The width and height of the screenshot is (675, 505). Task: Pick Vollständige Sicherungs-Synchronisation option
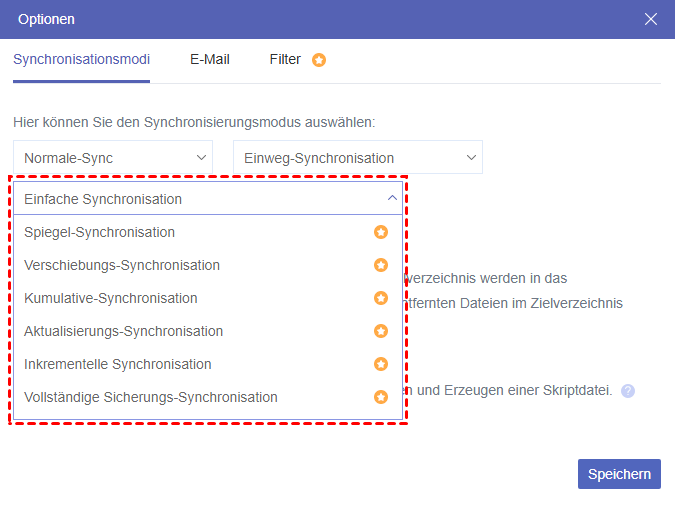151,397
